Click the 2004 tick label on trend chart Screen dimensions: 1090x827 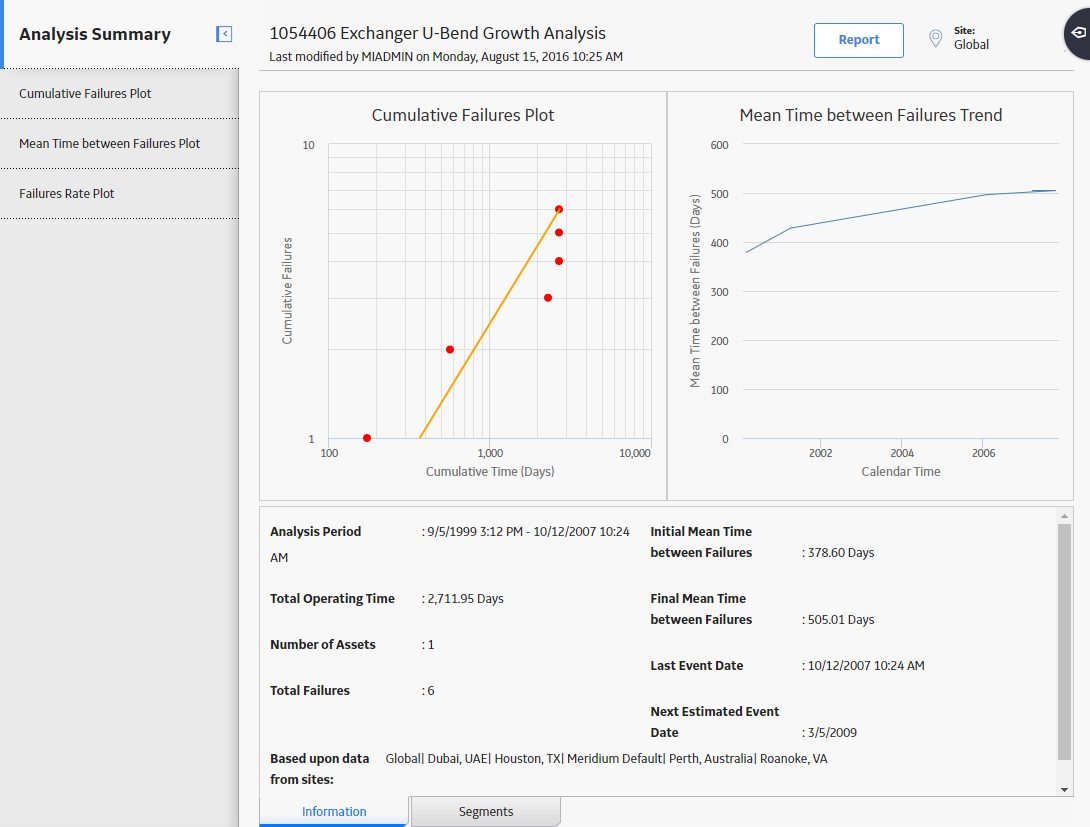[x=902, y=453]
